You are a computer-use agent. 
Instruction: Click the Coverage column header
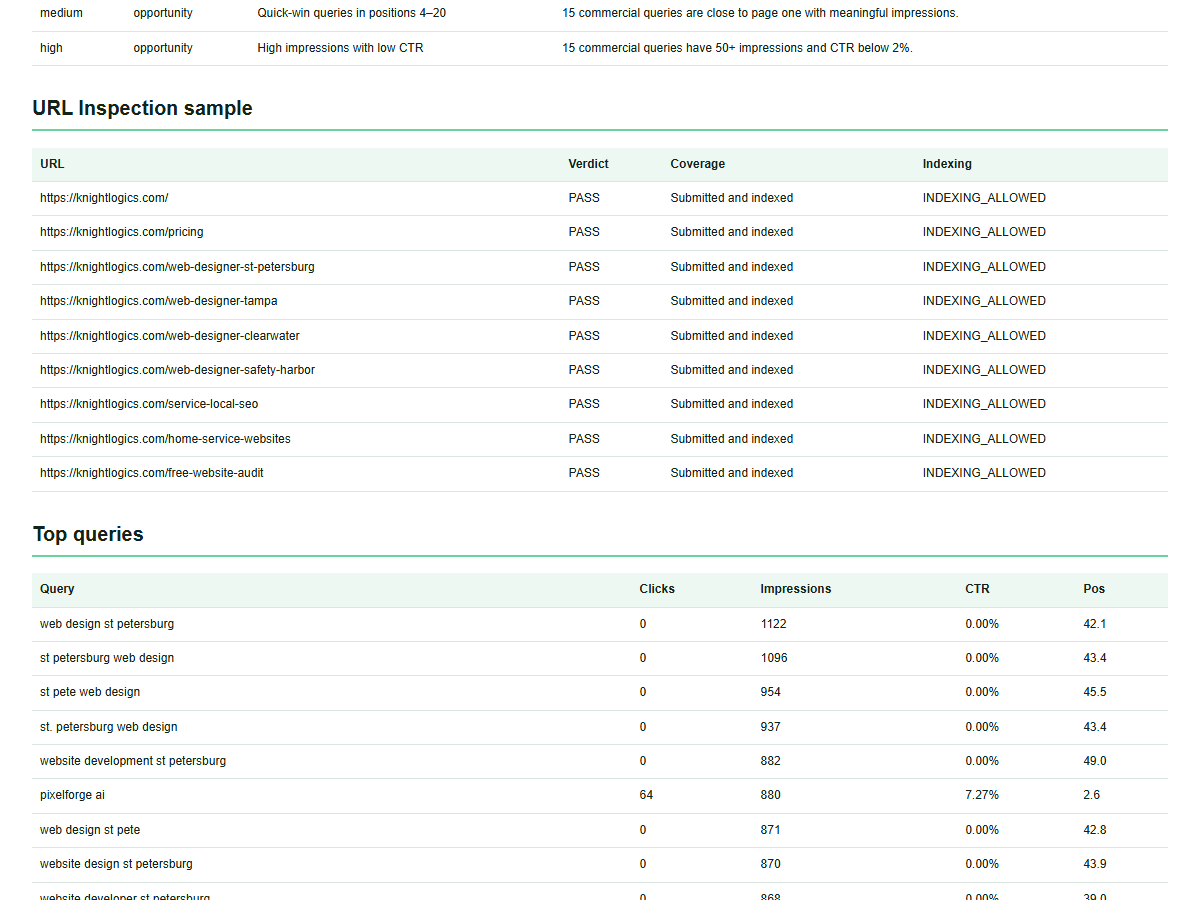pos(698,164)
